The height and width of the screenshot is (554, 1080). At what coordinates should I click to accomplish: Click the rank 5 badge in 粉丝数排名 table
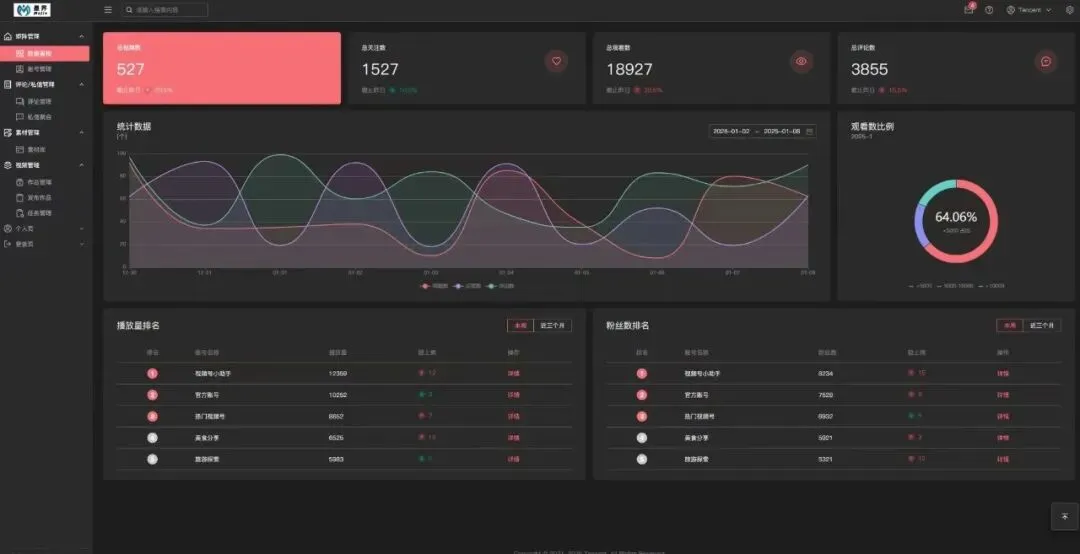click(642, 459)
